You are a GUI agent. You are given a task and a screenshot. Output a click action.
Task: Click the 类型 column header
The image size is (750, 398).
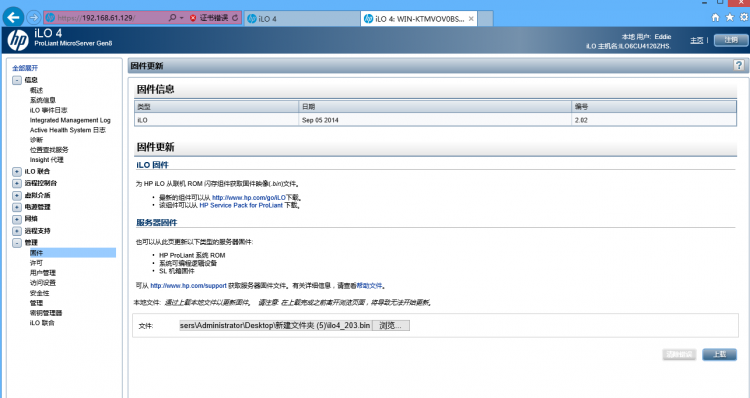[216, 107]
